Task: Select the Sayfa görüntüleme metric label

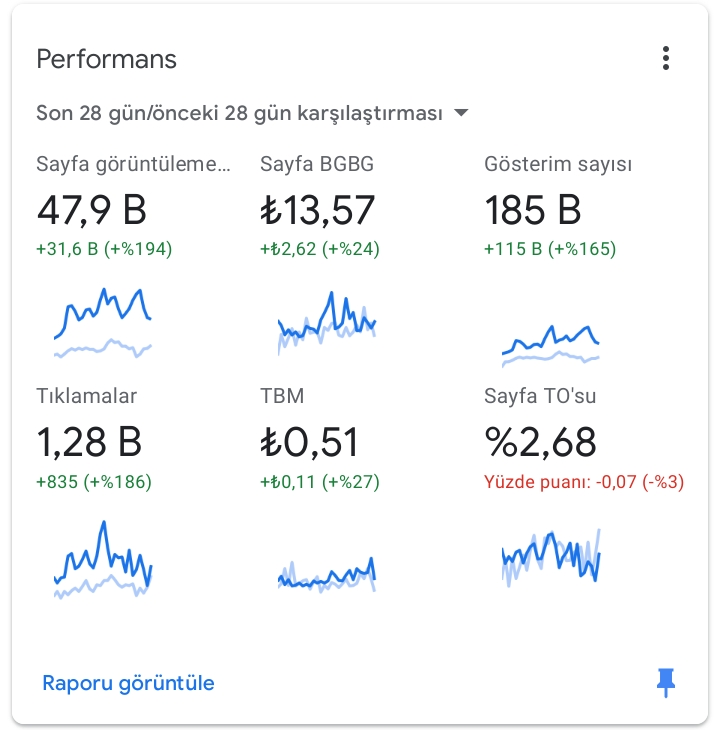Action: click(133, 164)
